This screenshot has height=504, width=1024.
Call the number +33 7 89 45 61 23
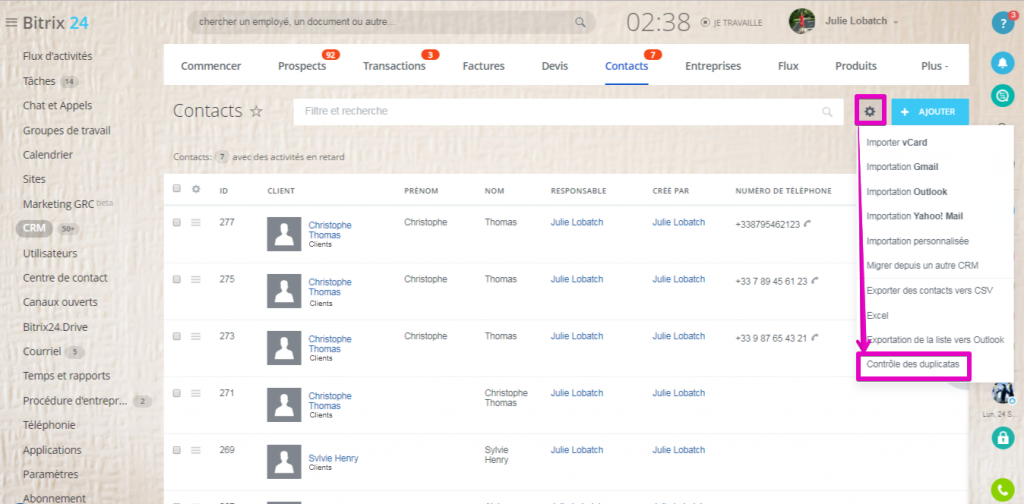815,281
